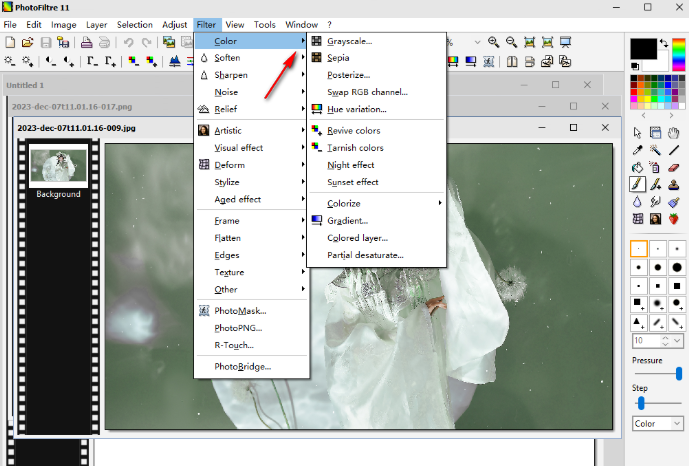Image resolution: width=689 pixels, height=466 pixels.
Task: Select the Spray can tool
Action: (x=656, y=167)
